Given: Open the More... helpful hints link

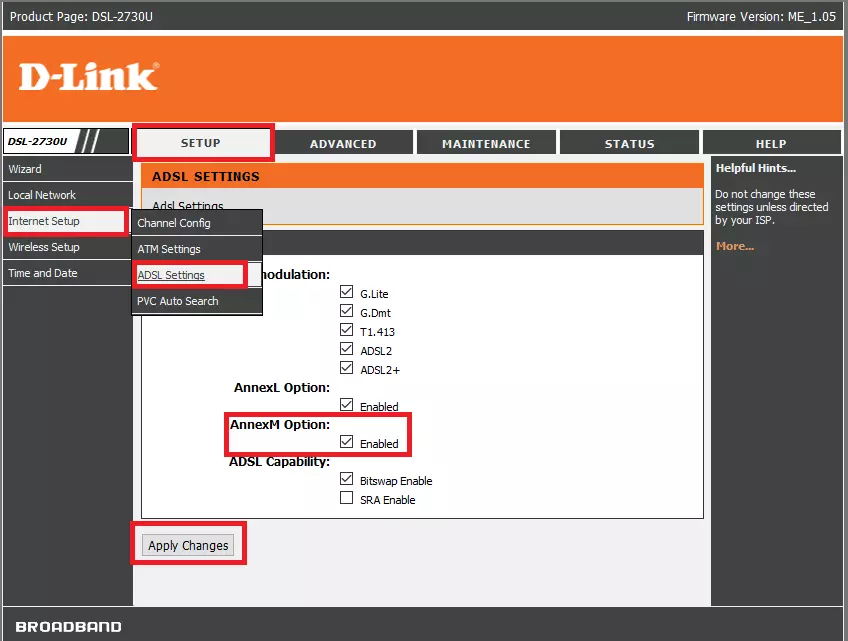Looking at the screenshot, I should 735,246.
